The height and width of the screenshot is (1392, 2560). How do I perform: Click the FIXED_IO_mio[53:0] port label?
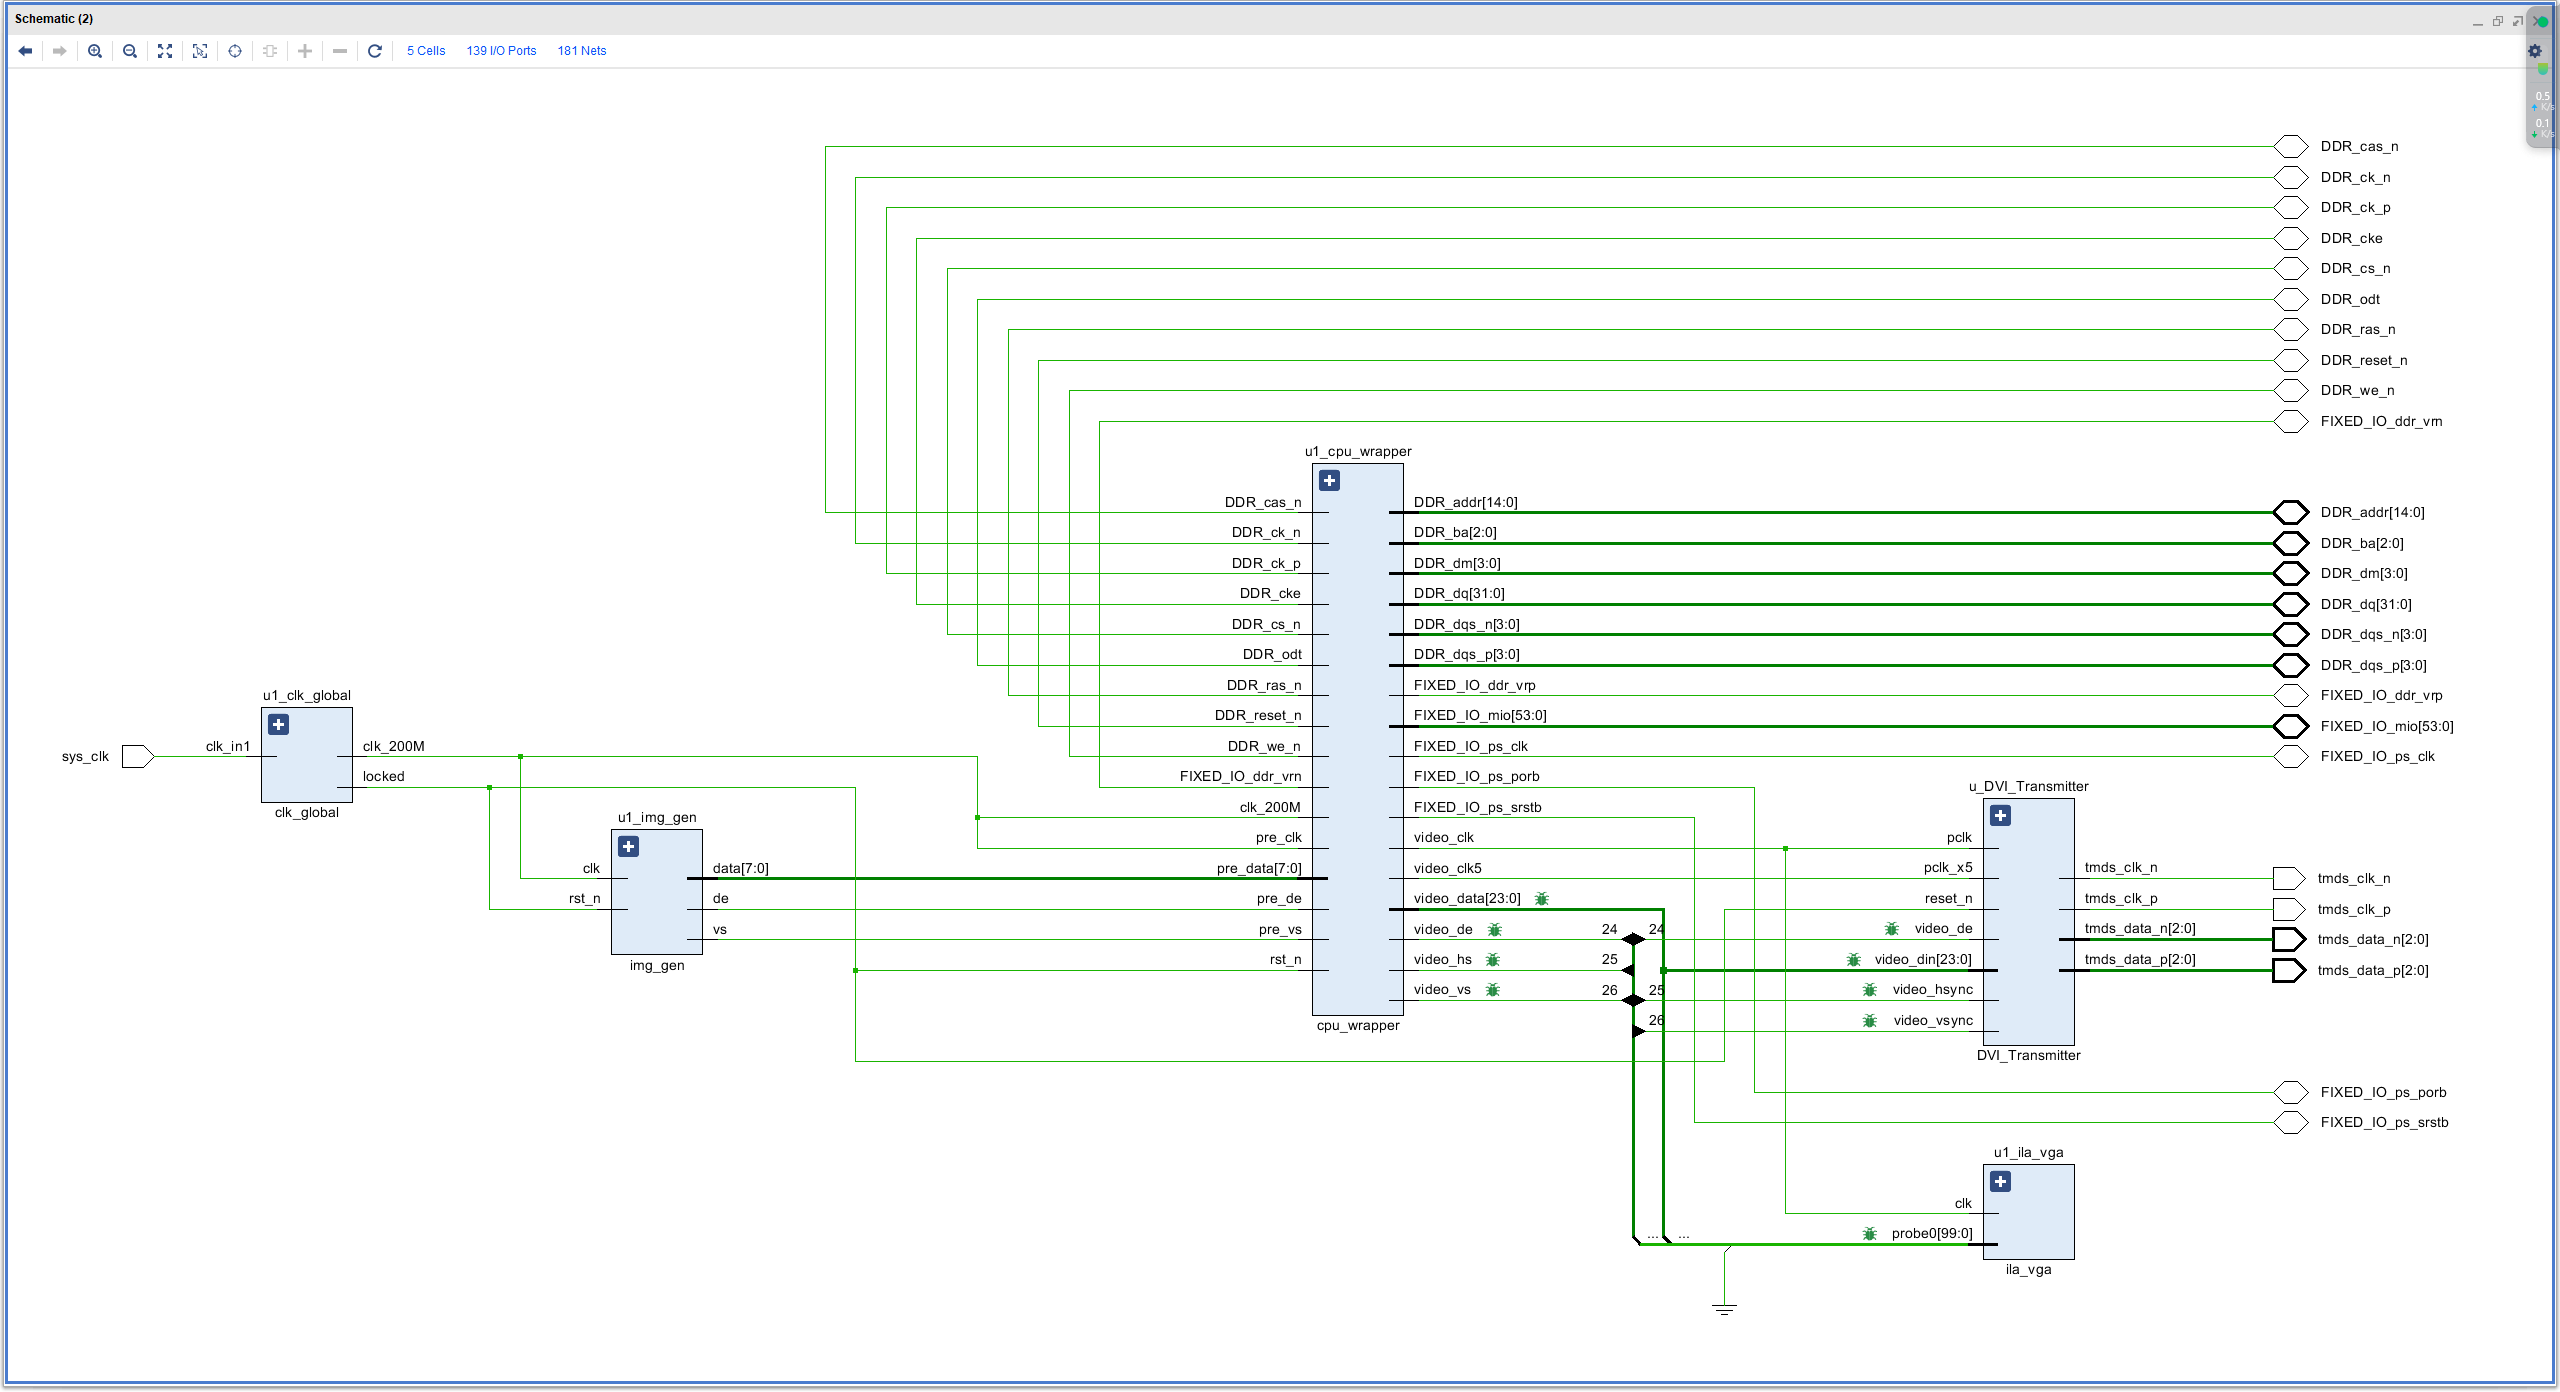pos(2386,726)
